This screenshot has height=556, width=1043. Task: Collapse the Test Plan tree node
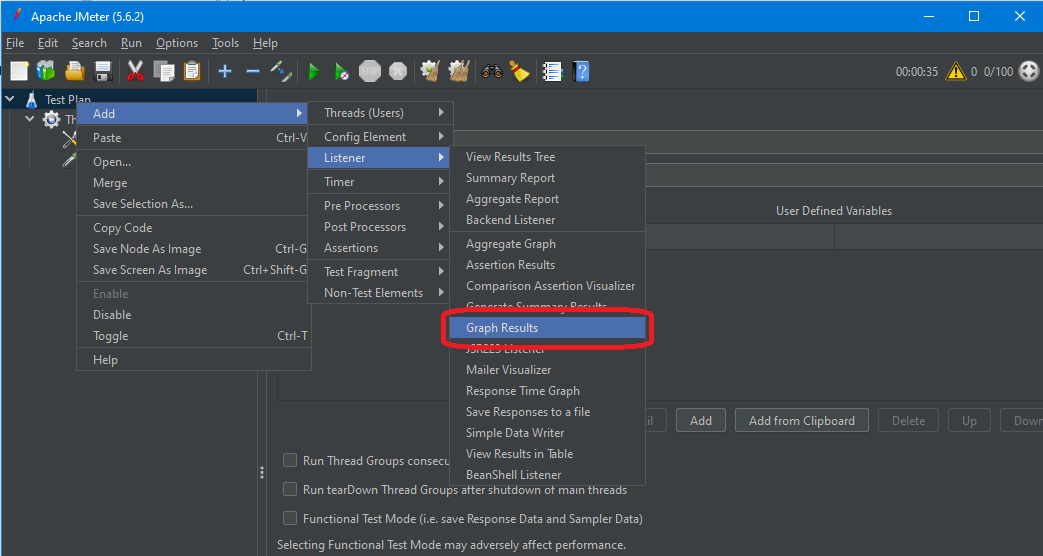11,99
